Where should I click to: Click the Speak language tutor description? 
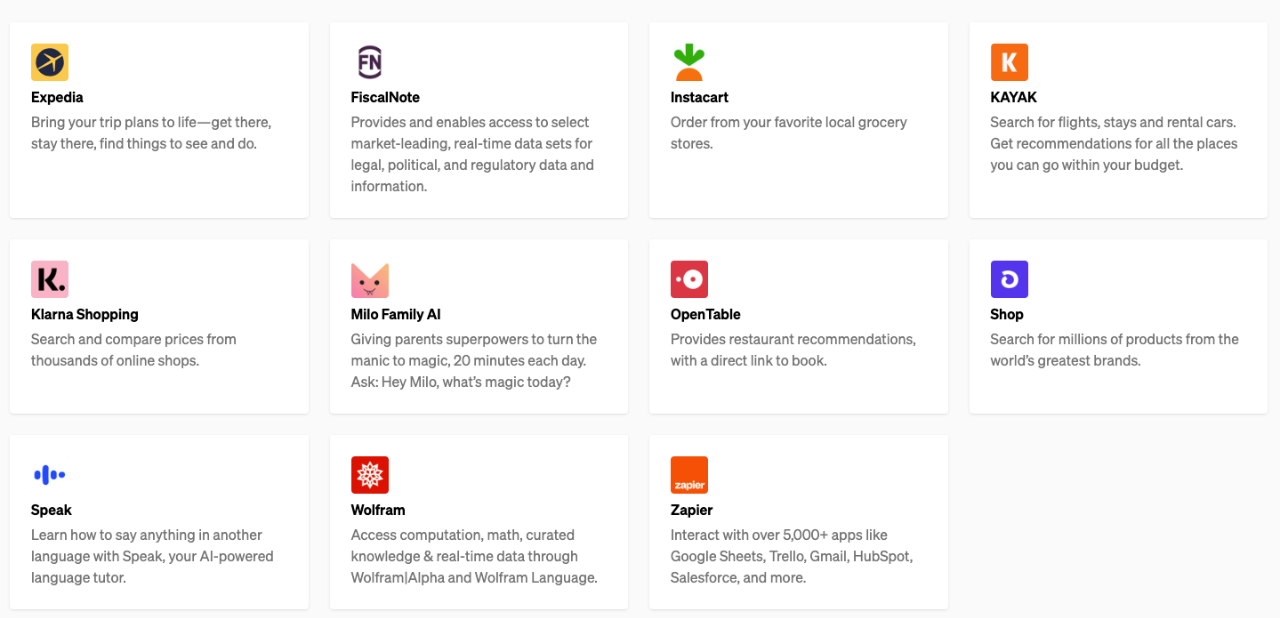[x=152, y=556]
